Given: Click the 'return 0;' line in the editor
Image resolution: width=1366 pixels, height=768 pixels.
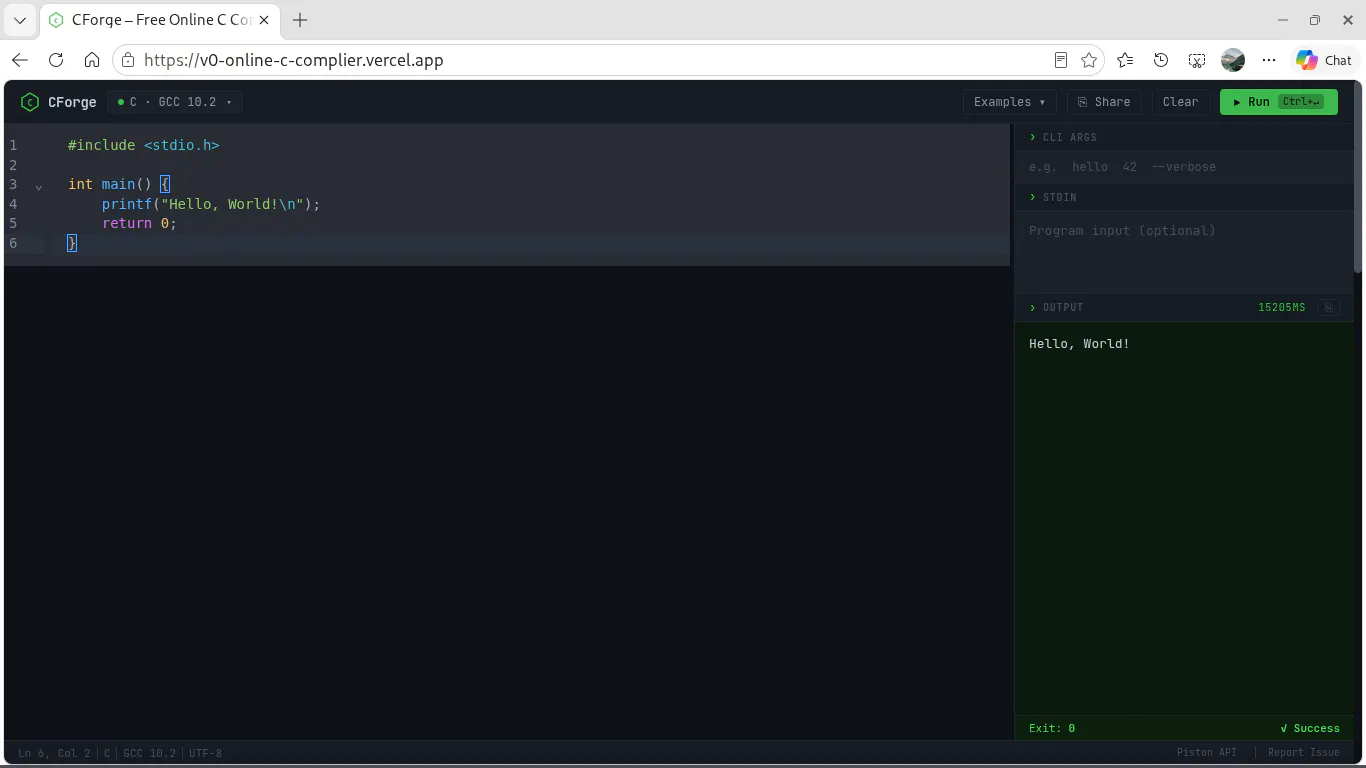Looking at the screenshot, I should coord(139,223).
